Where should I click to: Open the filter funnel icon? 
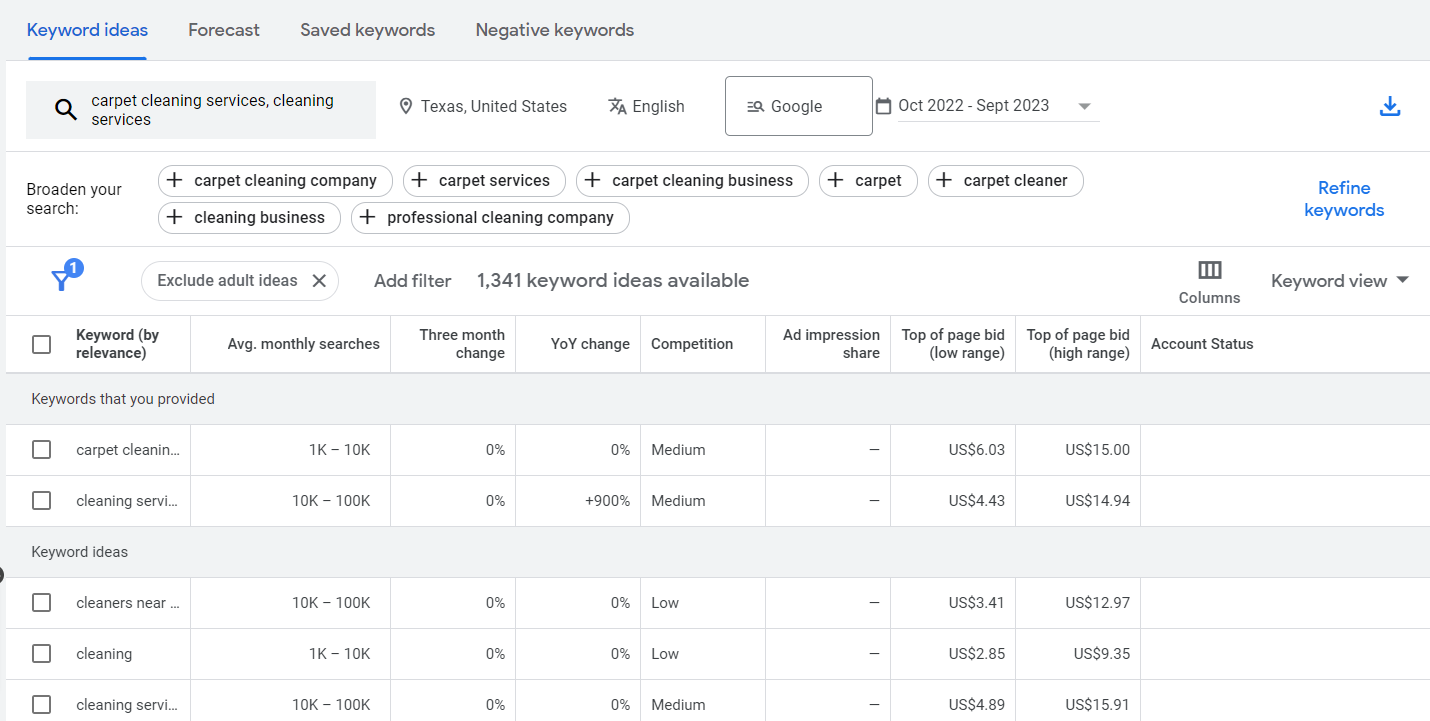(x=63, y=280)
